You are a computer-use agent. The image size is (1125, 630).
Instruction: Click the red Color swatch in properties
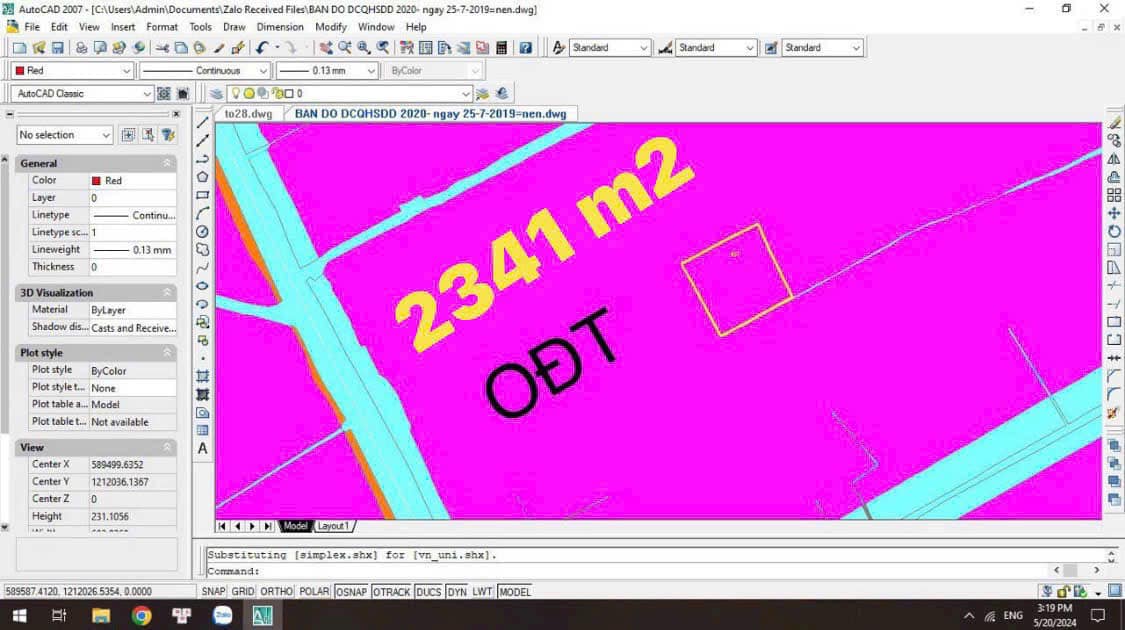pyautogui.click(x=97, y=181)
